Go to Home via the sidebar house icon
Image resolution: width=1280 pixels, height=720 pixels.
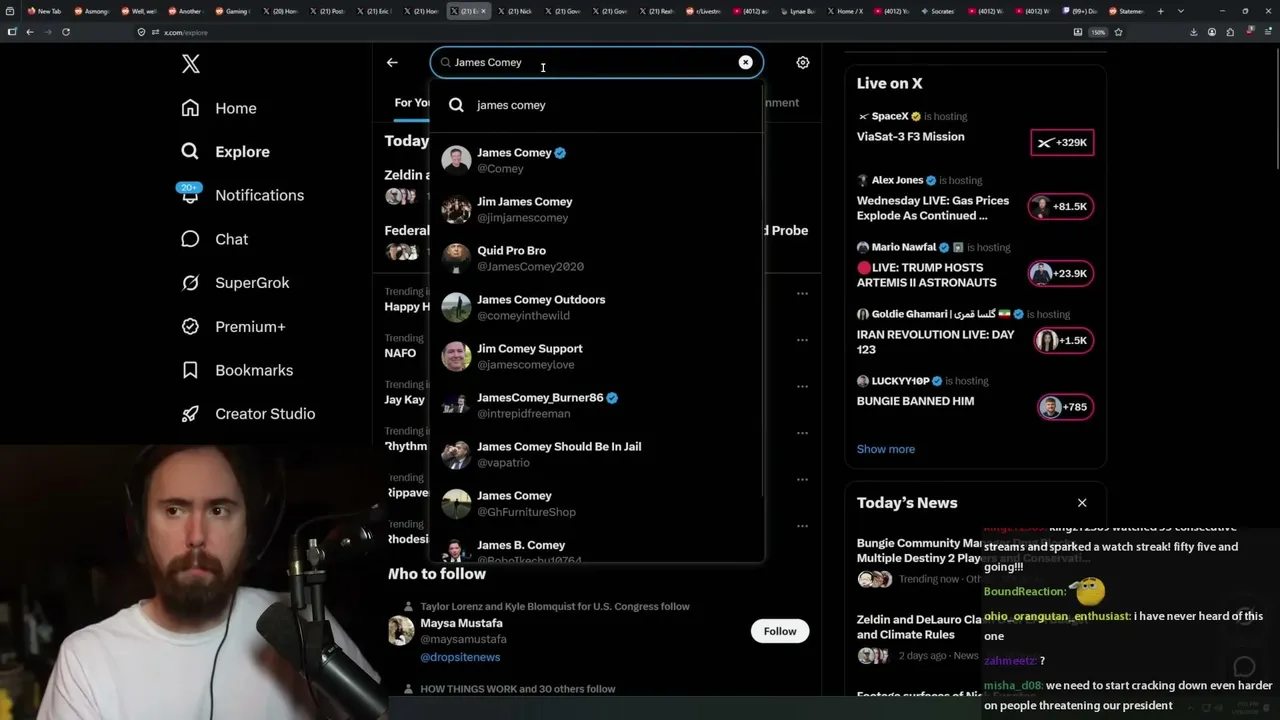[x=190, y=108]
